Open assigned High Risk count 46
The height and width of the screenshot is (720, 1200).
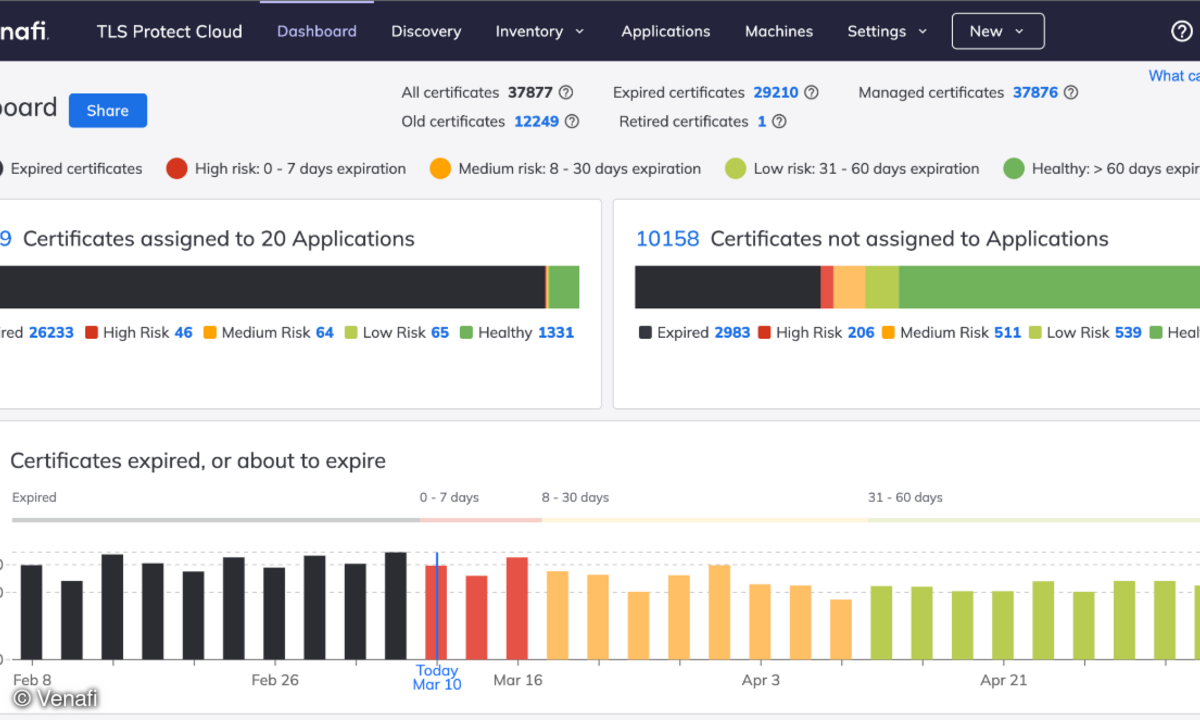click(x=183, y=332)
